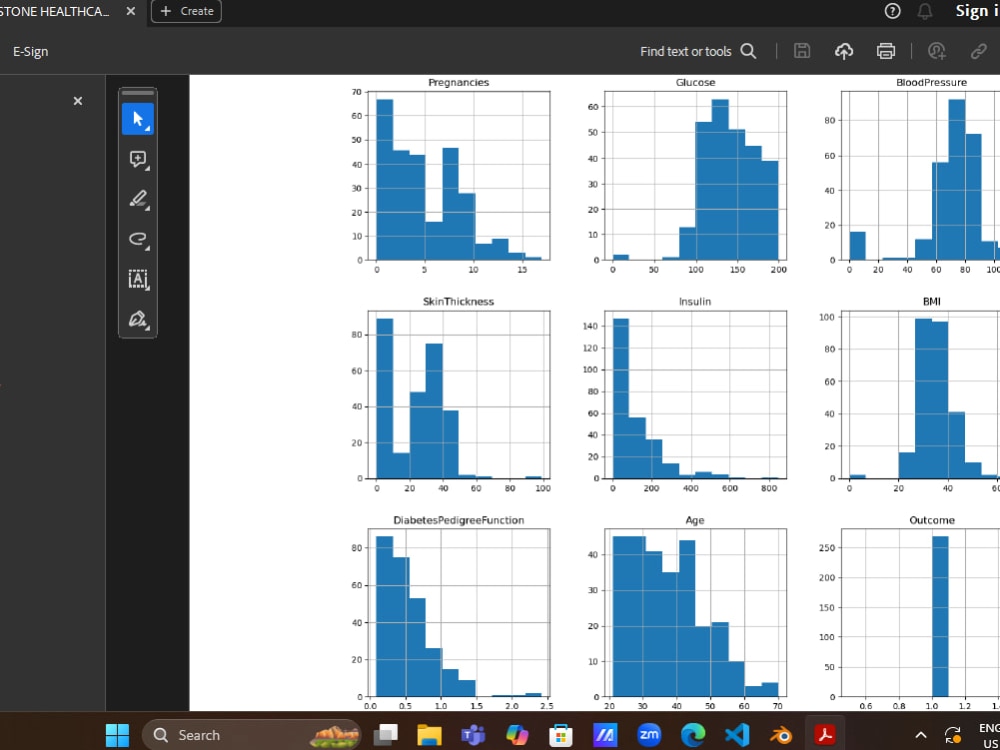The image size is (1000, 750).
Task: Click the Outcome chart title
Action: tap(932, 520)
